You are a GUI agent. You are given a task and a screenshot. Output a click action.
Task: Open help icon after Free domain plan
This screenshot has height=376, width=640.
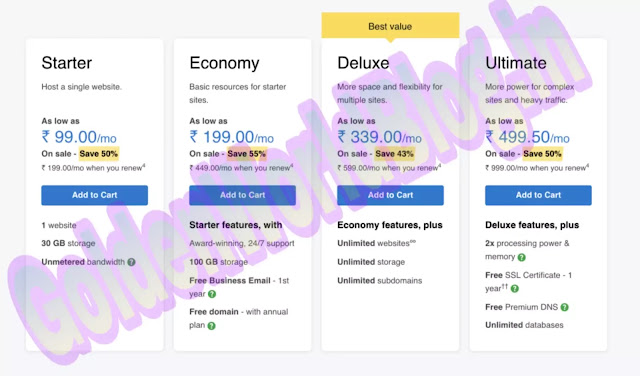click(211, 326)
